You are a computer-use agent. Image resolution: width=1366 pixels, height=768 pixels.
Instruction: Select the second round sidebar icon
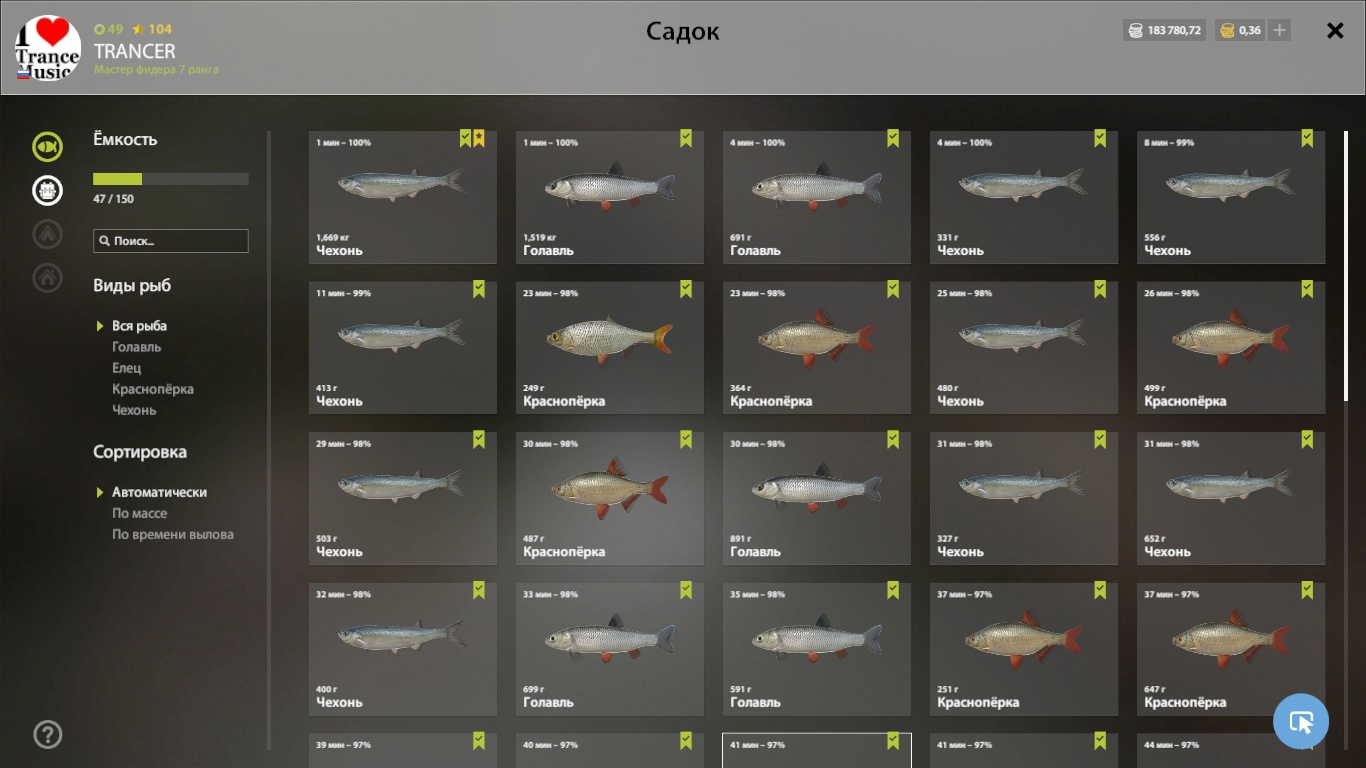(x=47, y=190)
